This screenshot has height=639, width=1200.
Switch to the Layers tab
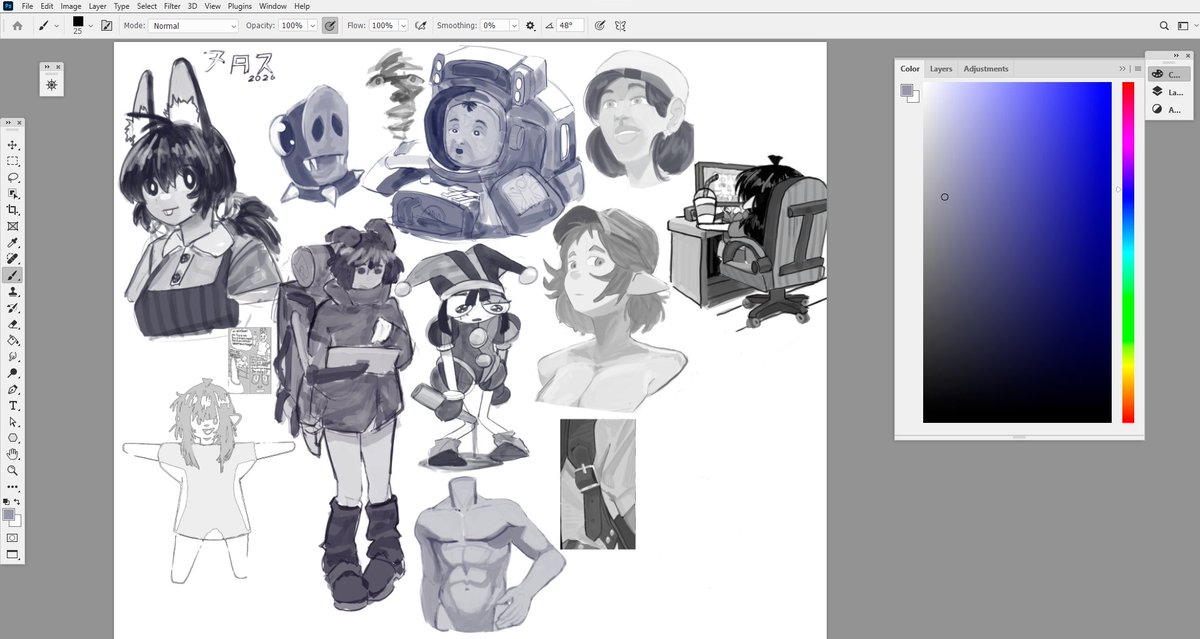click(941, 69)
